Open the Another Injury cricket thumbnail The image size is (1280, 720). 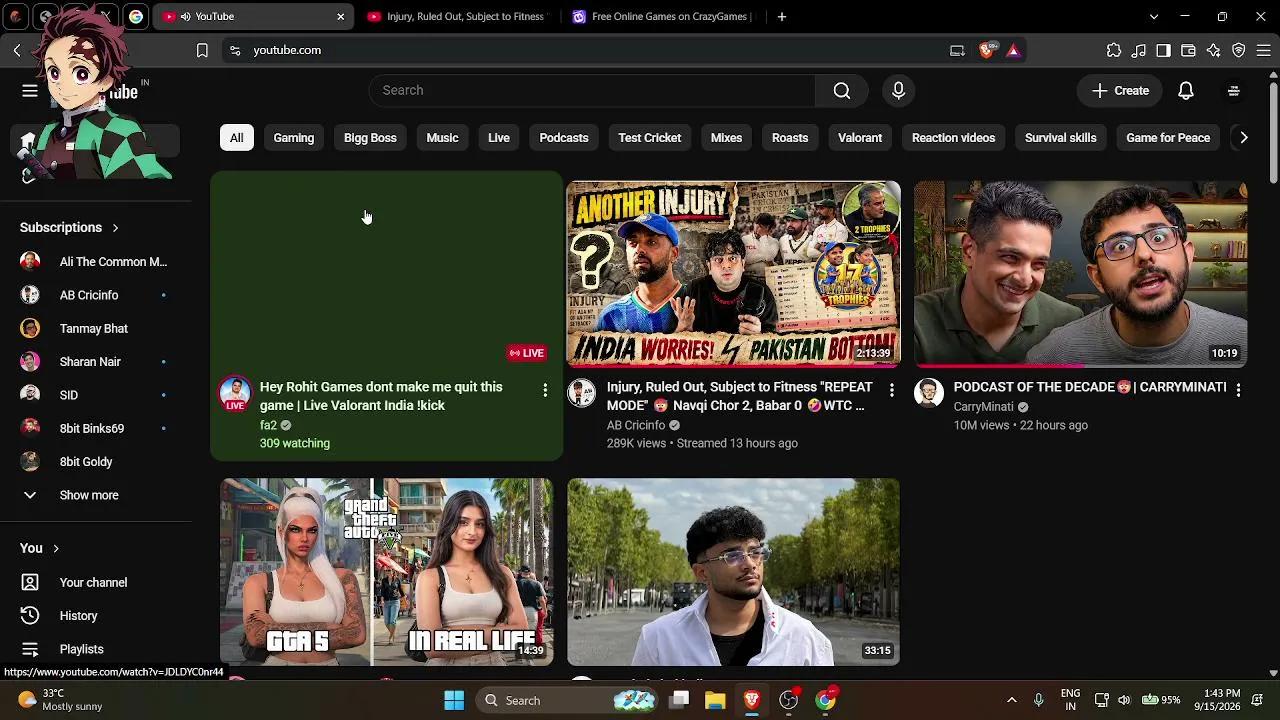tap(733, 274)
